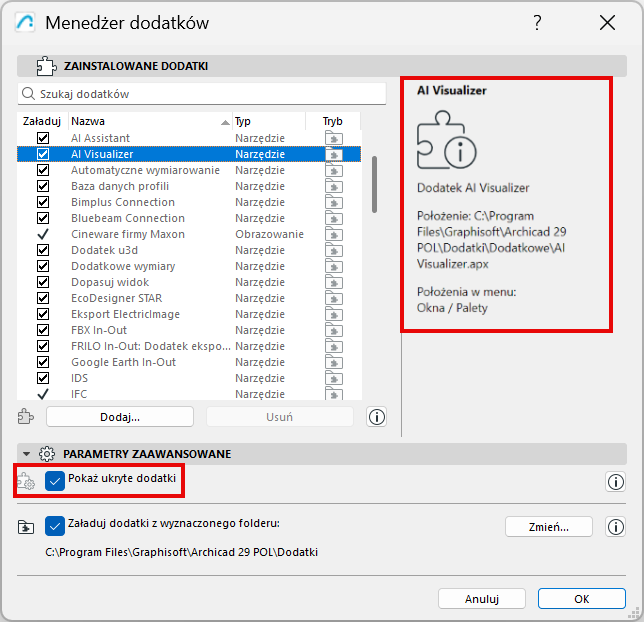Click info icon next to Zmień button
Image resolution: width=644 pixels, height=622 pixels.
pyautogui.click(x=616, y=527)
